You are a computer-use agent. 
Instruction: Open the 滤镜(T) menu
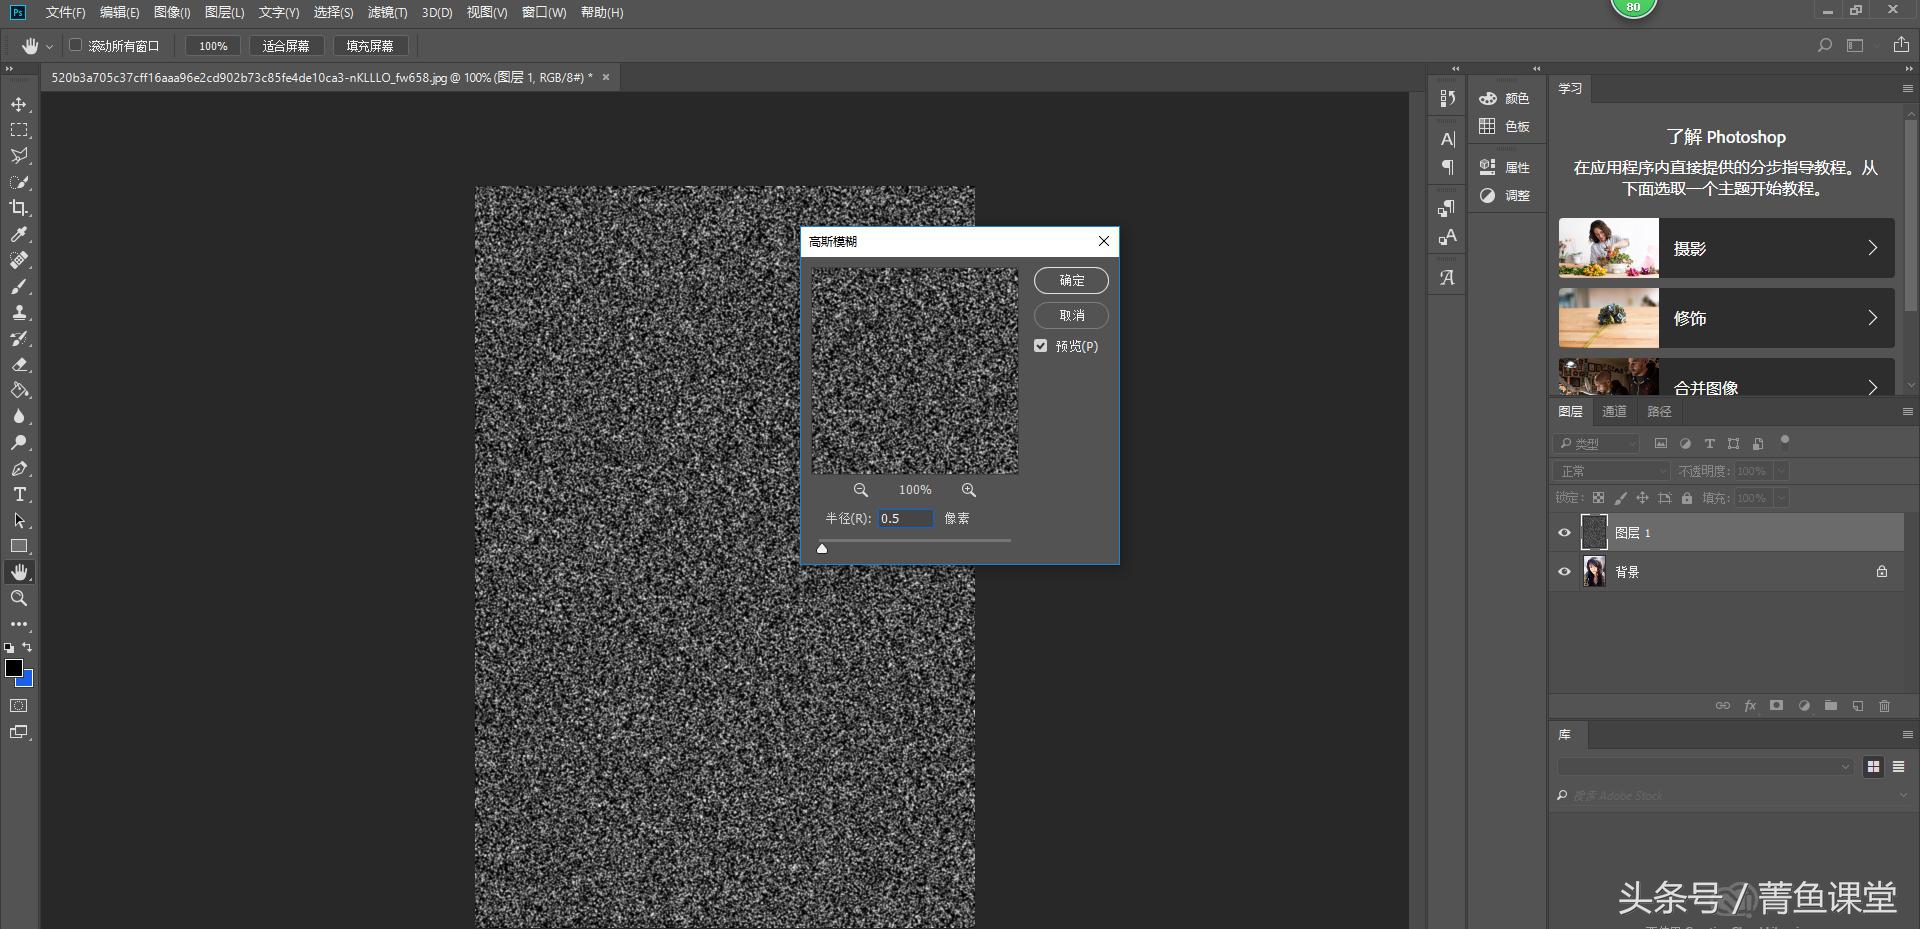pyautogui.click(x=387, y=12)
